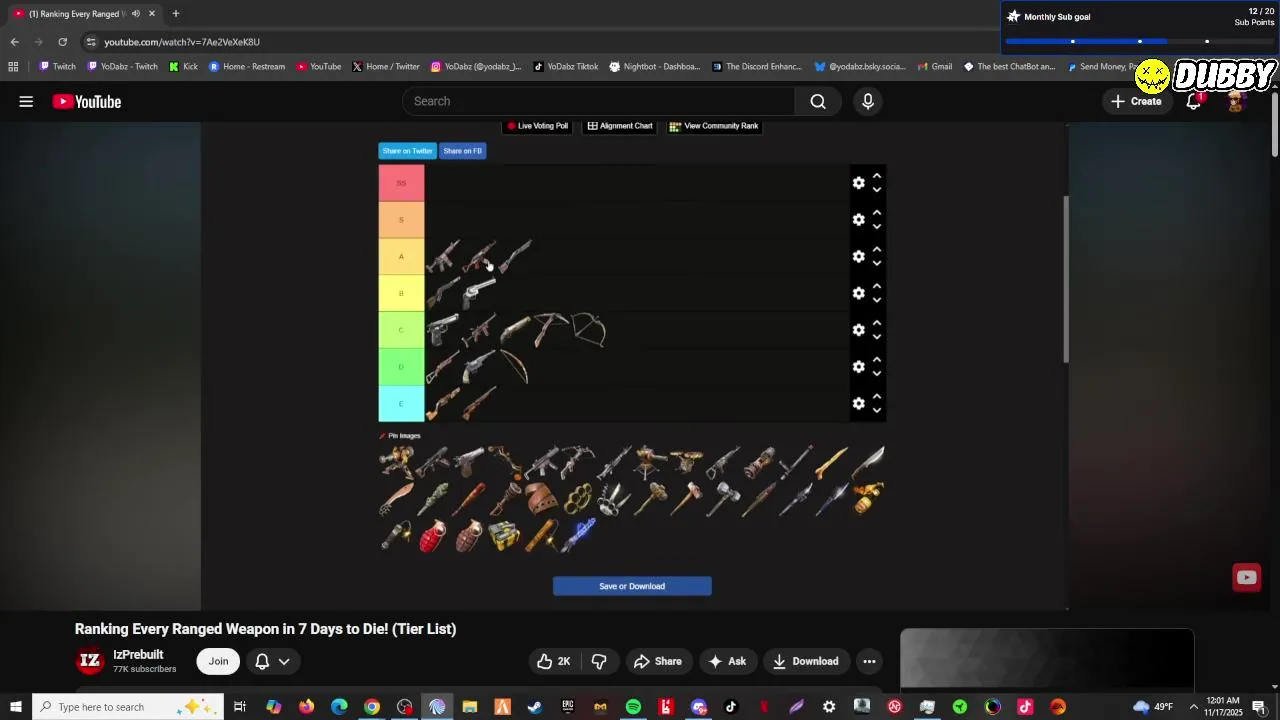Launch Google Chrome from taskbar
The image size is (1280, 720).
pos(372,707)
